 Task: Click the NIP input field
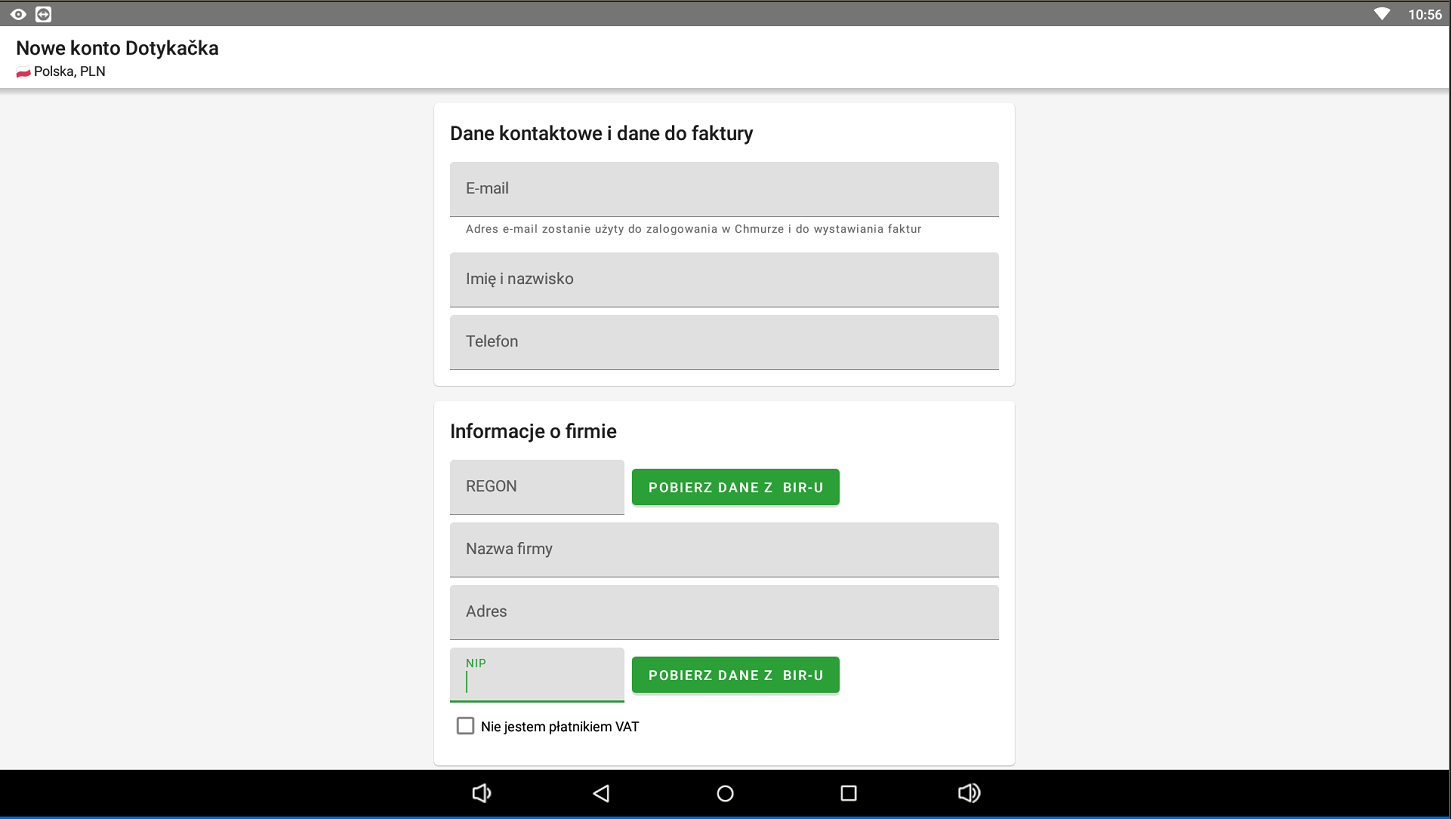[x=537, y=677]
